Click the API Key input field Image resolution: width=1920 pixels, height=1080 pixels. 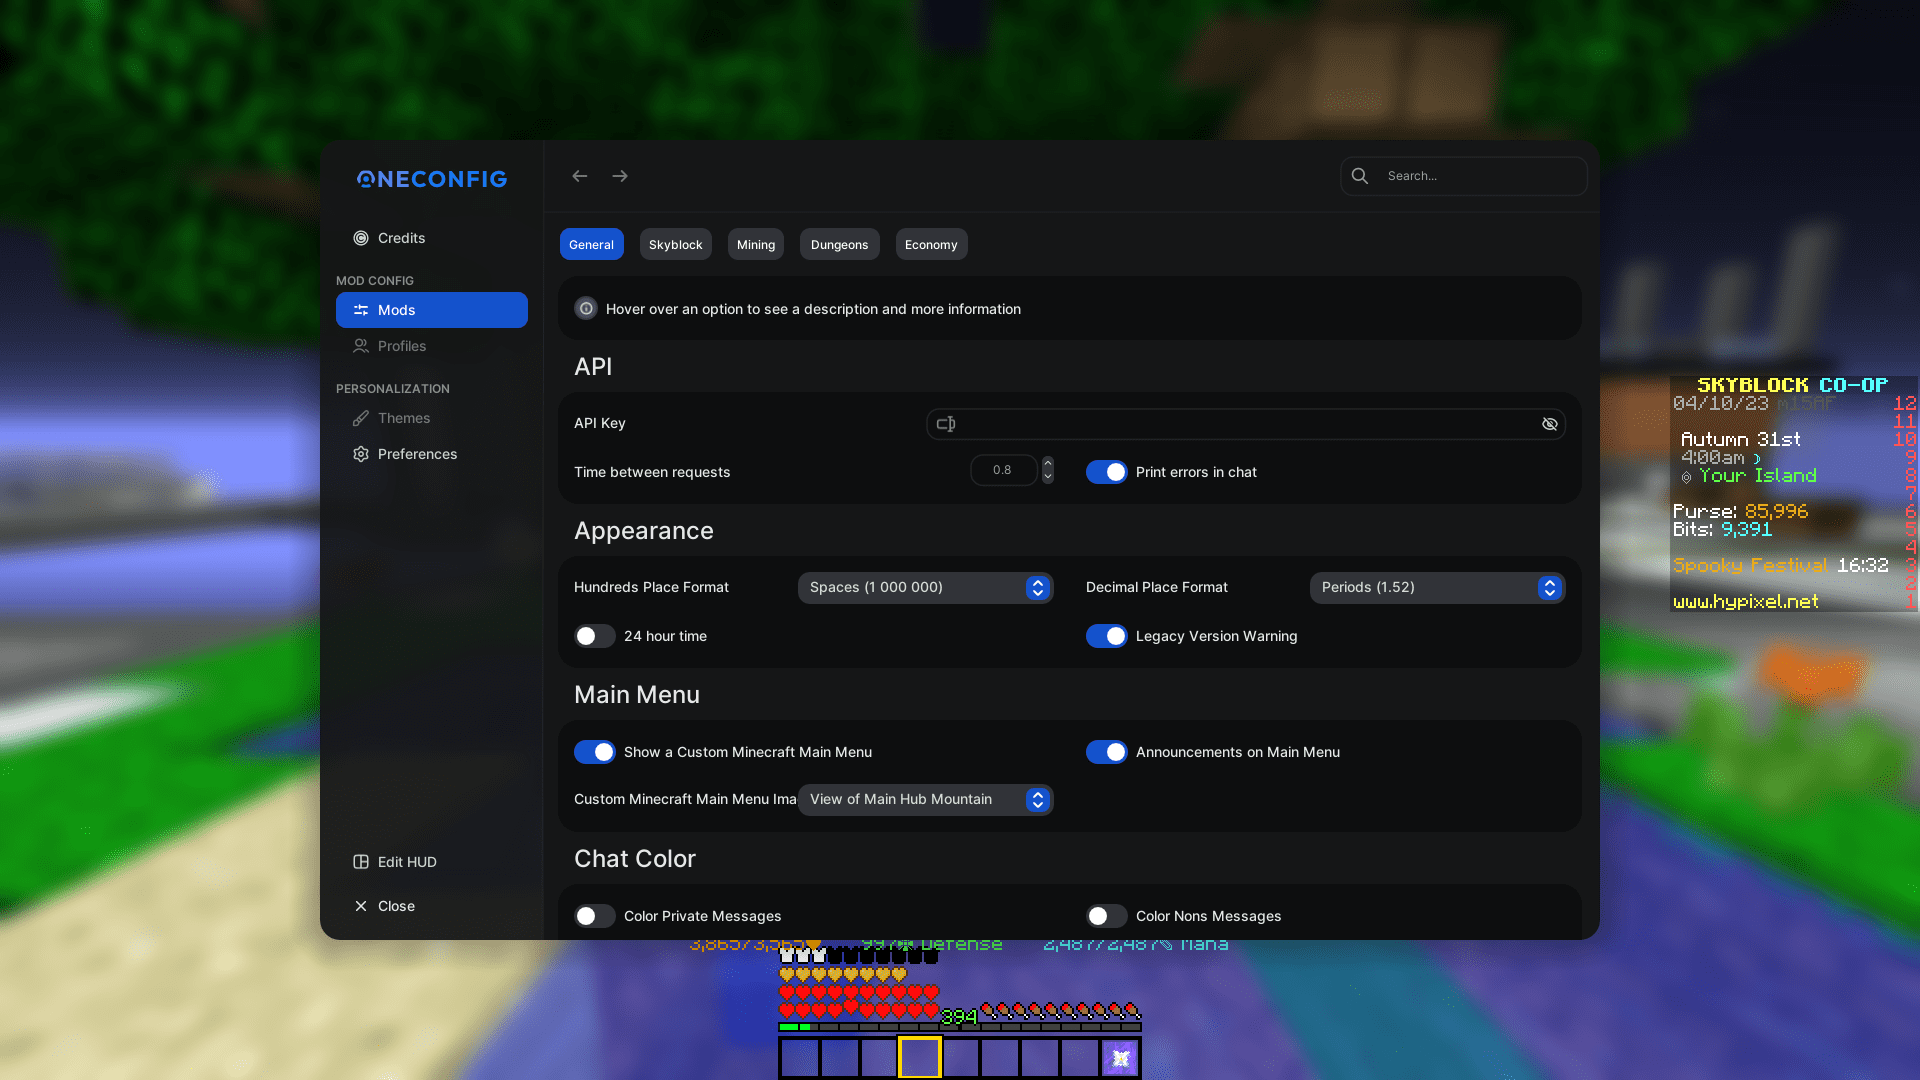click(1246, 424)
